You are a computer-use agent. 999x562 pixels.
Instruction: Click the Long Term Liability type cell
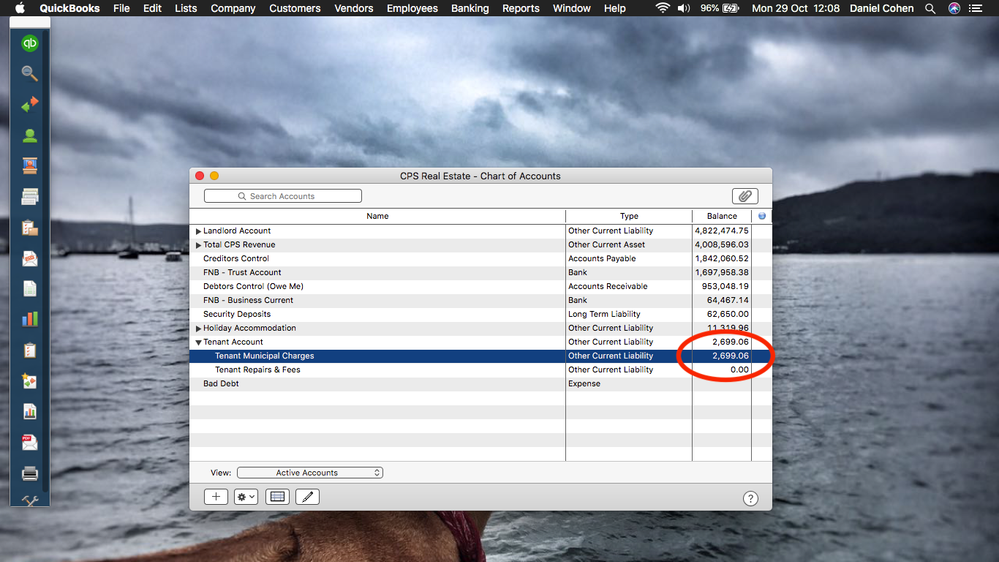pyautogui.click(x=604, y=314)
